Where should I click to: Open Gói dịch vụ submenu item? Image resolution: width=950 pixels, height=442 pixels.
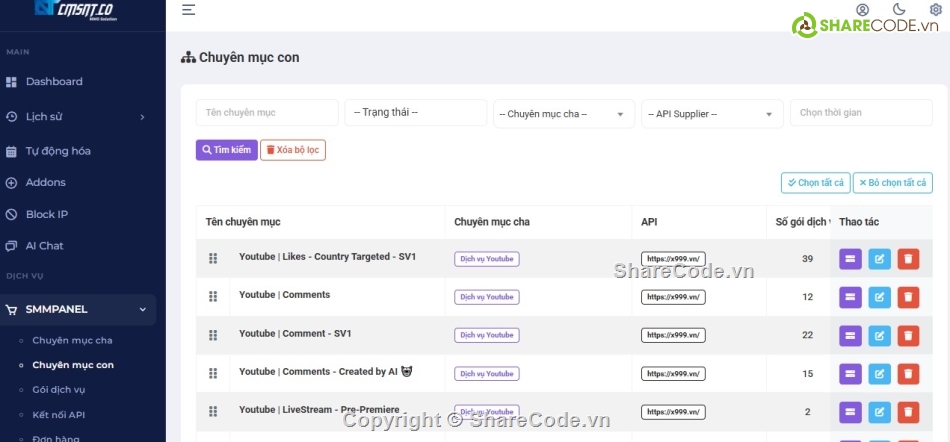click(x=59, y=390)
